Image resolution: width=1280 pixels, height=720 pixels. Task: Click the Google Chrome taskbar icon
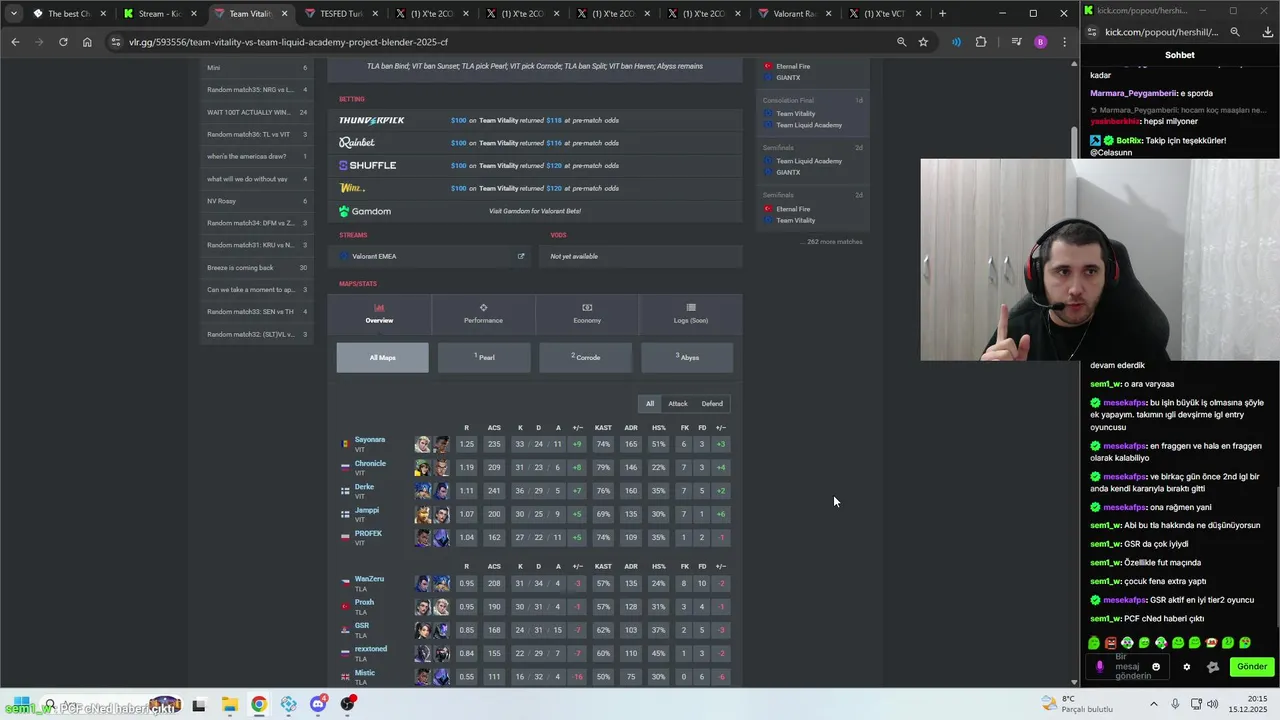(x=259, y=704)
